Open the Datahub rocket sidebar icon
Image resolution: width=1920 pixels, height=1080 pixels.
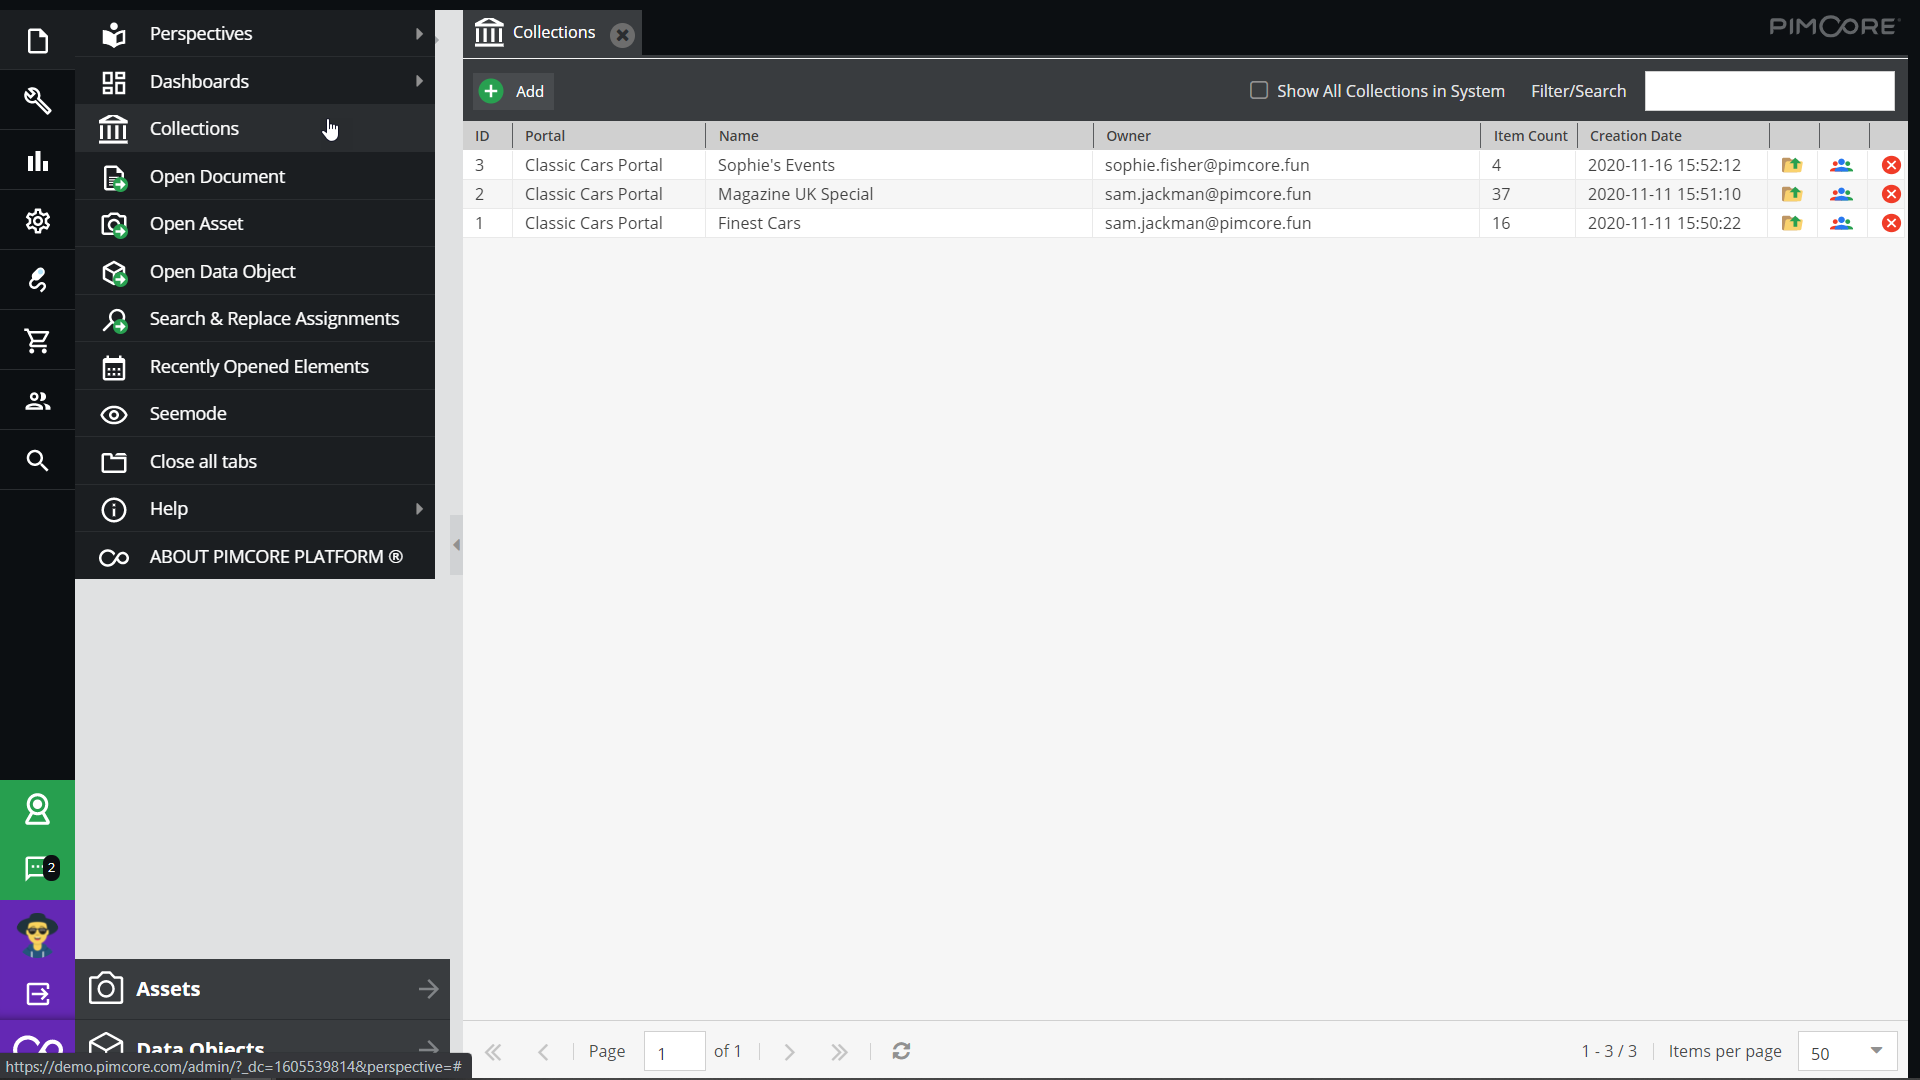click(x=37, y=280)
